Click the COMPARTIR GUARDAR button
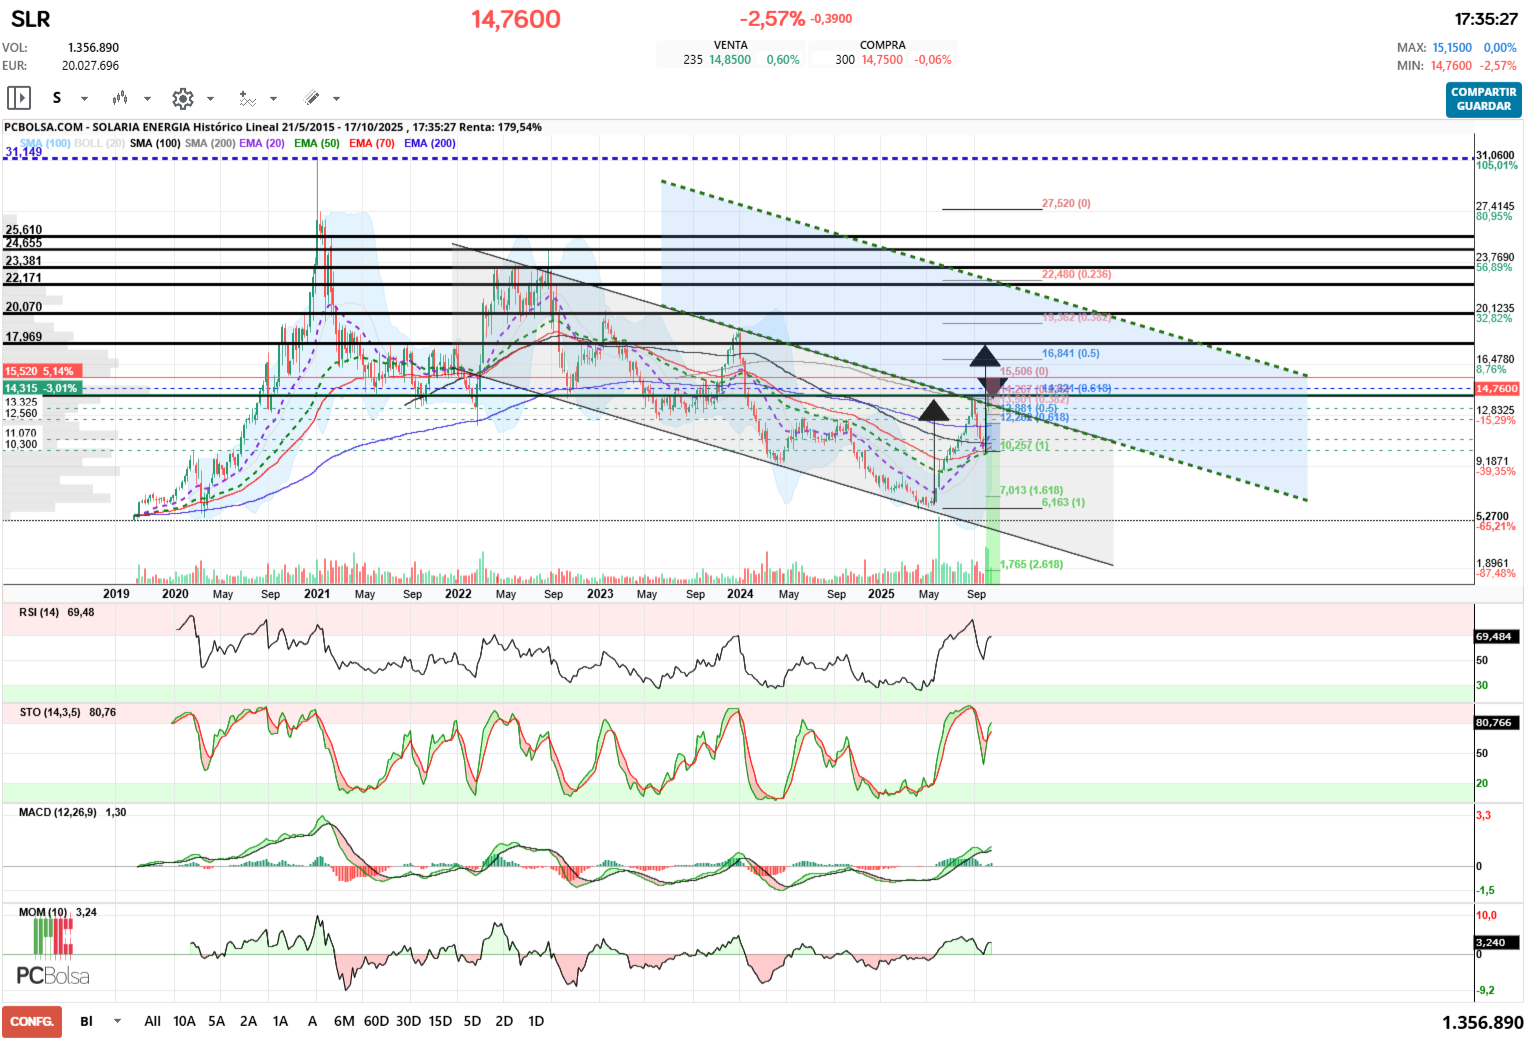Viewport: 1537px width, 1043px height. tap(1483, 98)
